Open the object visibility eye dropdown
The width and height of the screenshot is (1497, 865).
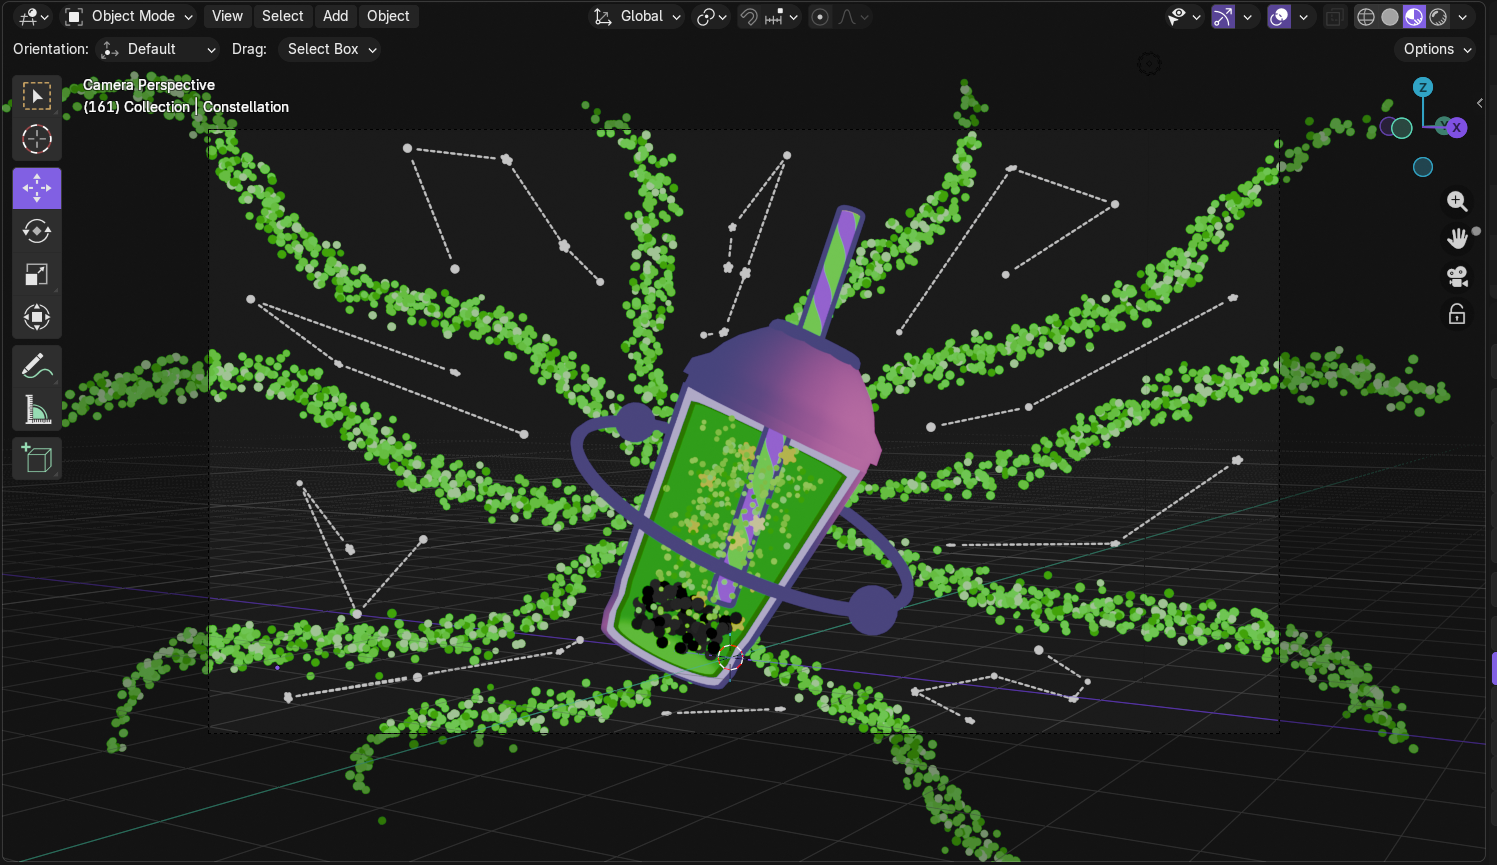pyautogui.click(x=1184, y=16)
